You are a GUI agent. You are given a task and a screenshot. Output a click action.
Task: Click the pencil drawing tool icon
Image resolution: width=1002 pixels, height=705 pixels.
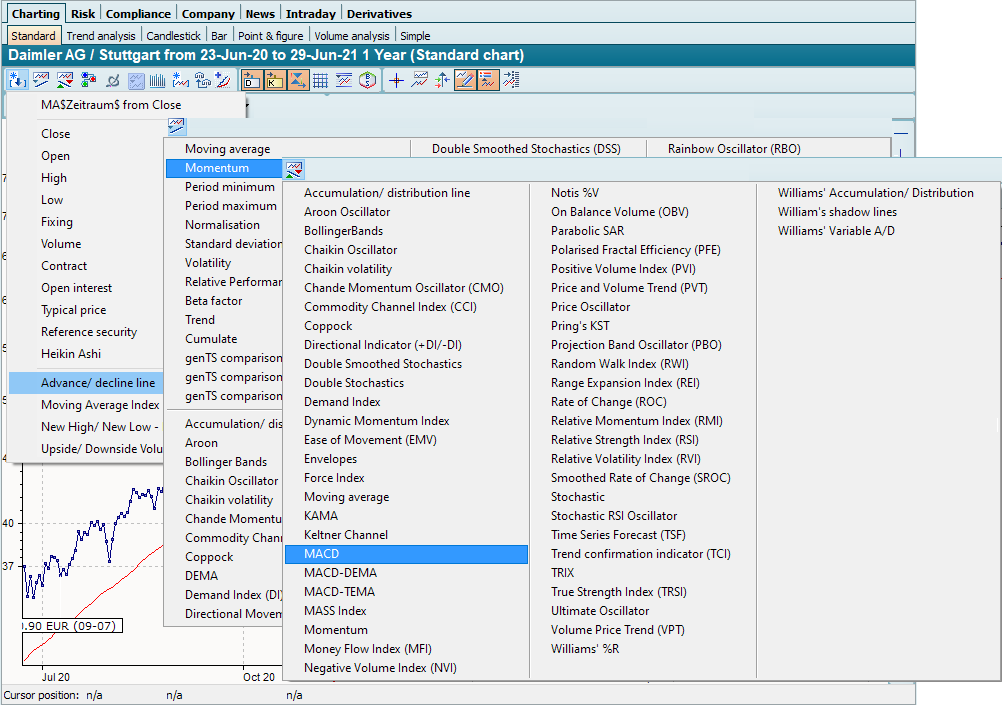[x=464, y=81]
